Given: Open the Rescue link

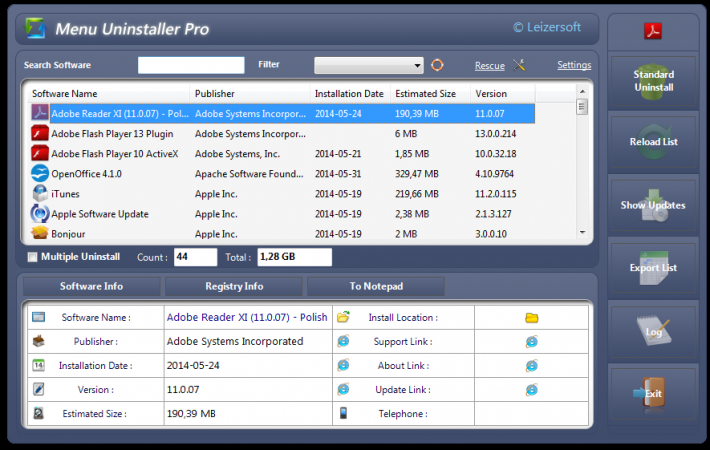Looking at the screenshot, I should point(489,66).
